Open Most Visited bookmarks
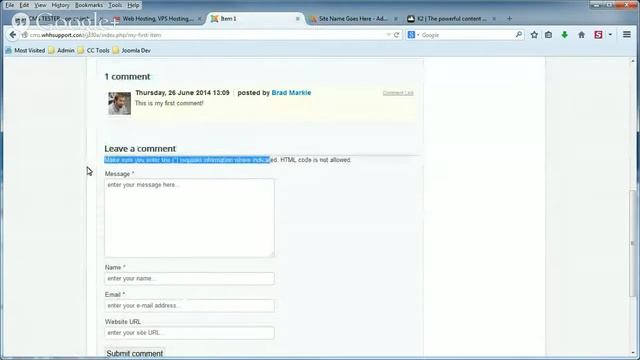 (x=25, y=51)
